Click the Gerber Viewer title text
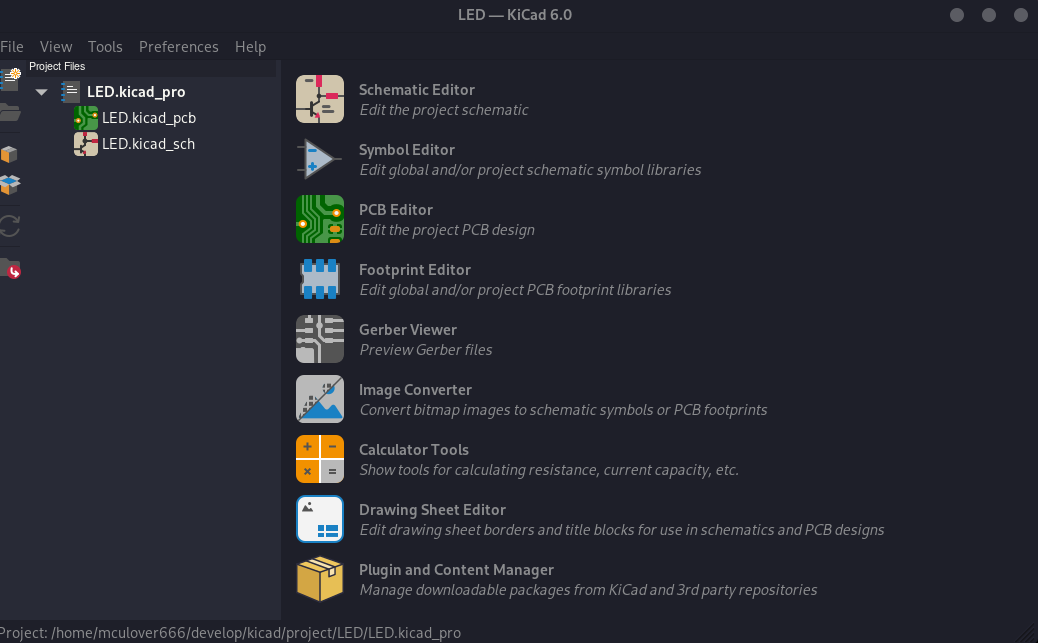The width and height of the screenshot is (1038, 643). [x=408, y=330]
